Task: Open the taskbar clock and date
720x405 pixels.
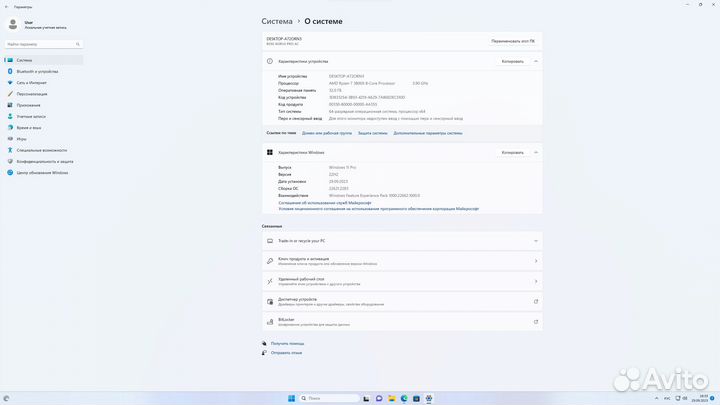Action: click(x=702, y=399)
